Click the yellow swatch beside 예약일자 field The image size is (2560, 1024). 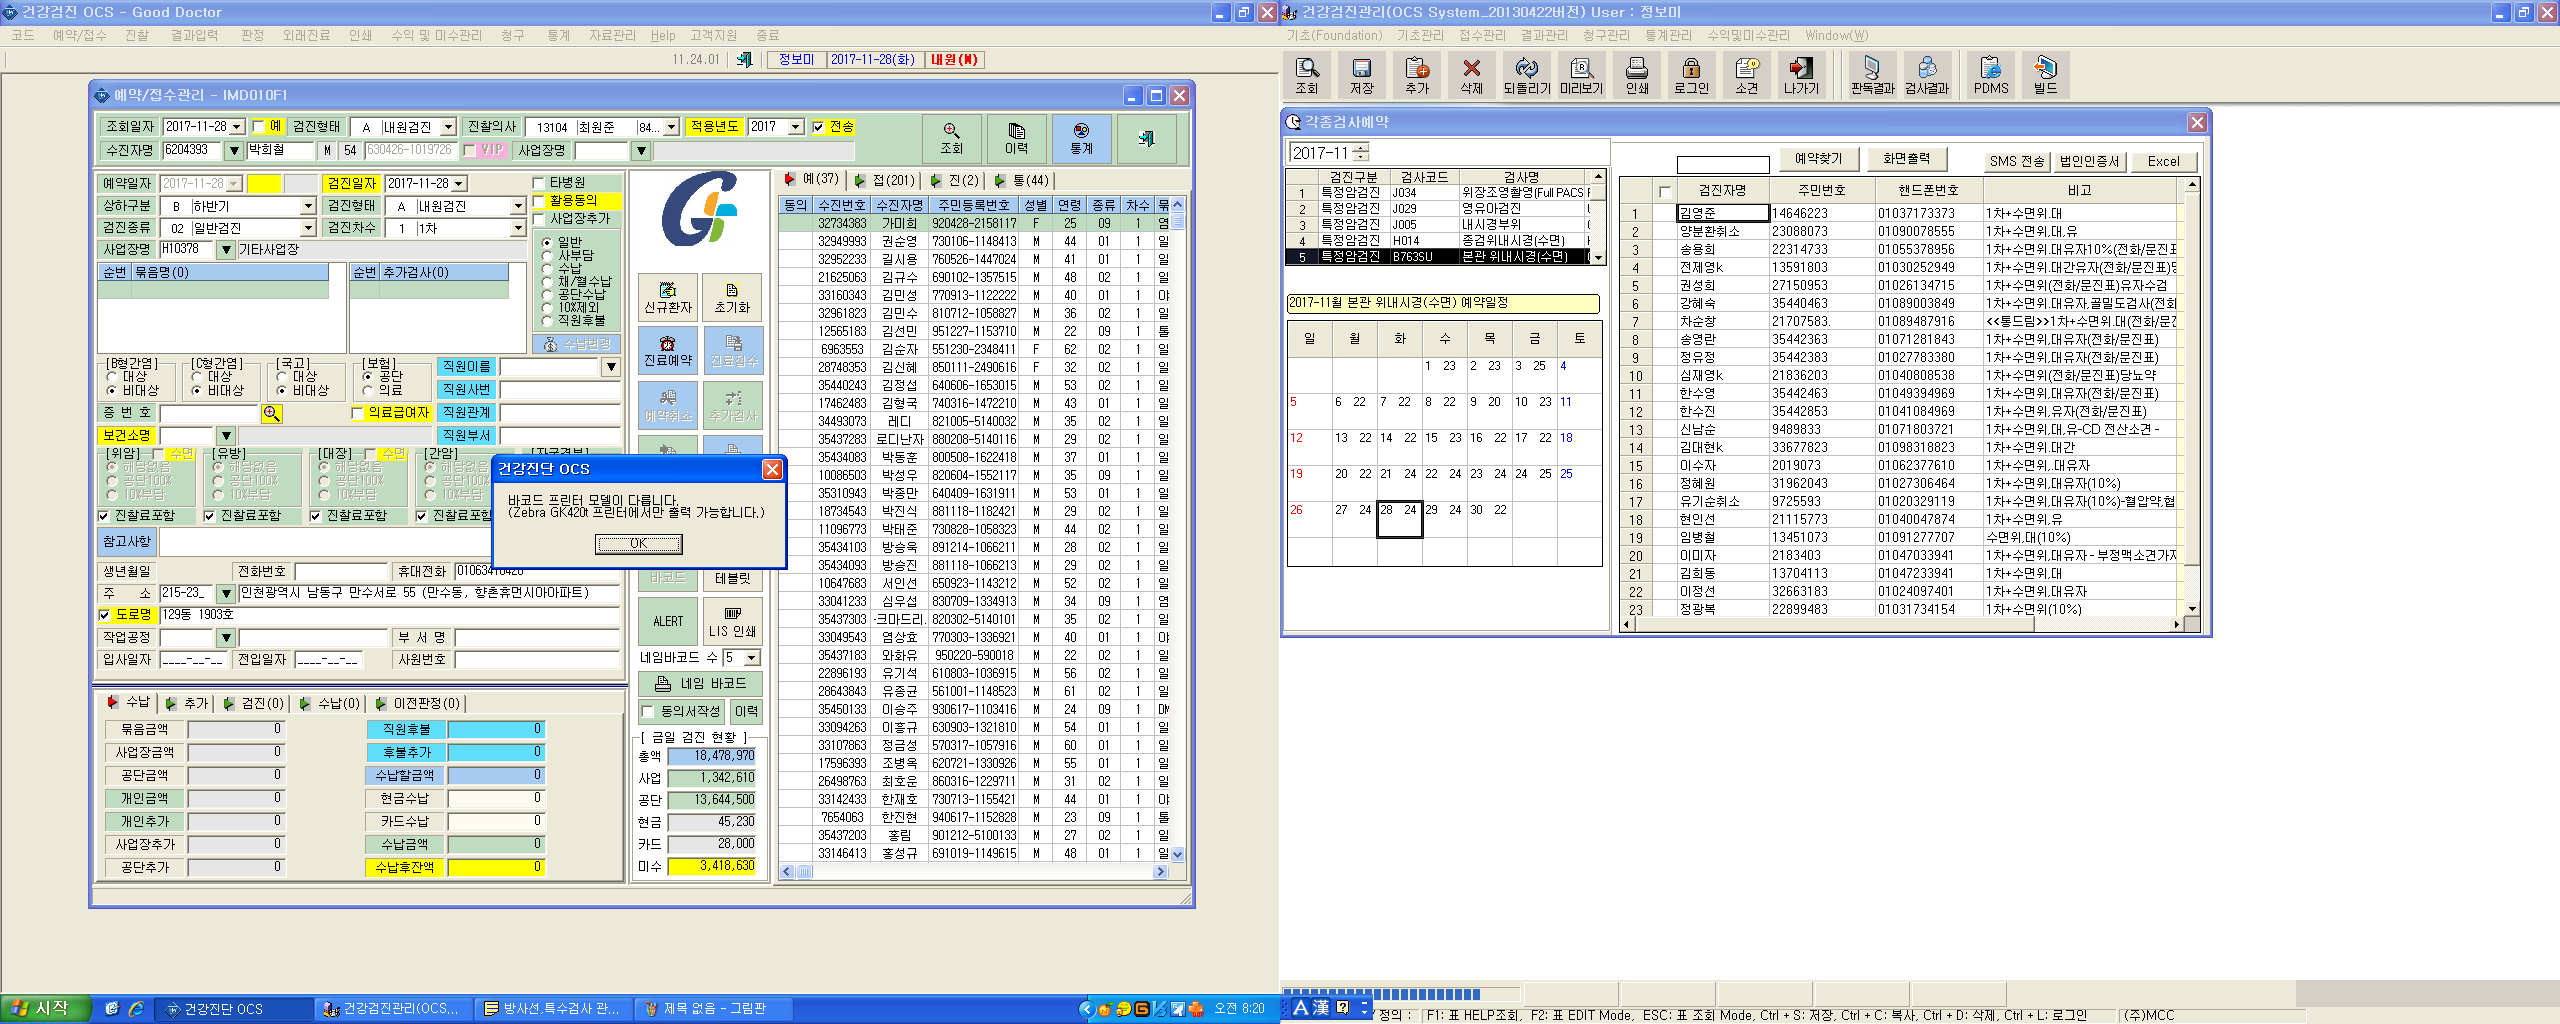(264, 184)
